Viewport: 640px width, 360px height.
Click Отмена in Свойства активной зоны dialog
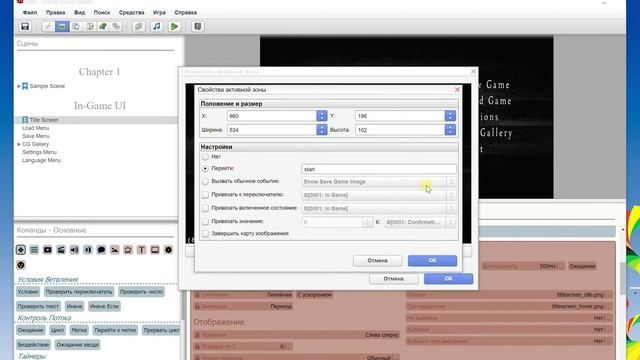click(378, 260)
